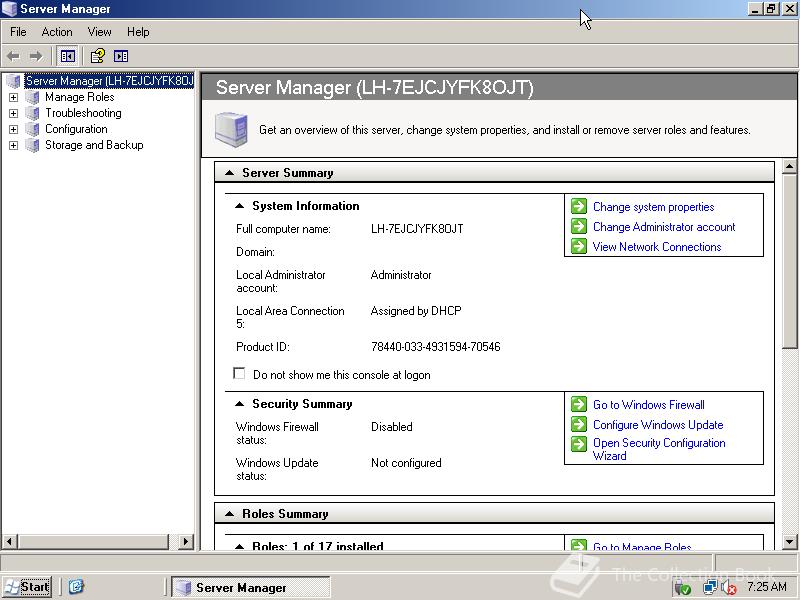
Task: Click the quick launch icon next to Start
Action: pyautogui.click(x=76, y=587)
